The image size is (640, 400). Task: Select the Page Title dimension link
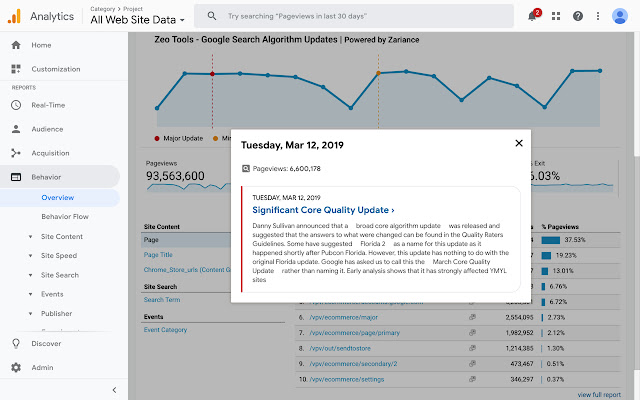point(160,255)
